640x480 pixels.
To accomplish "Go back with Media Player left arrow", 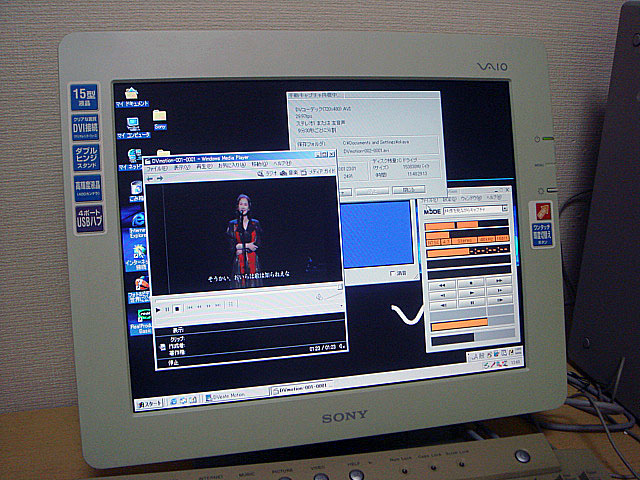I will [x=150, y=179].
